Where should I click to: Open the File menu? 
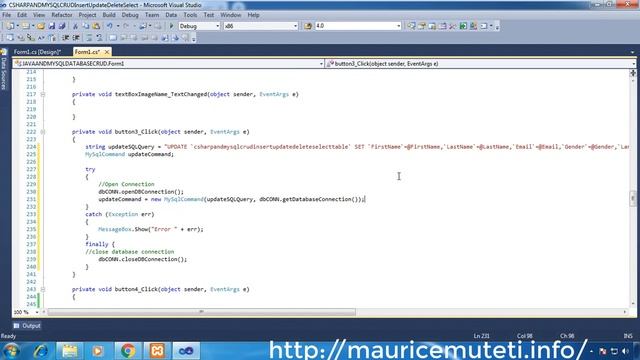tap(7, 15)
